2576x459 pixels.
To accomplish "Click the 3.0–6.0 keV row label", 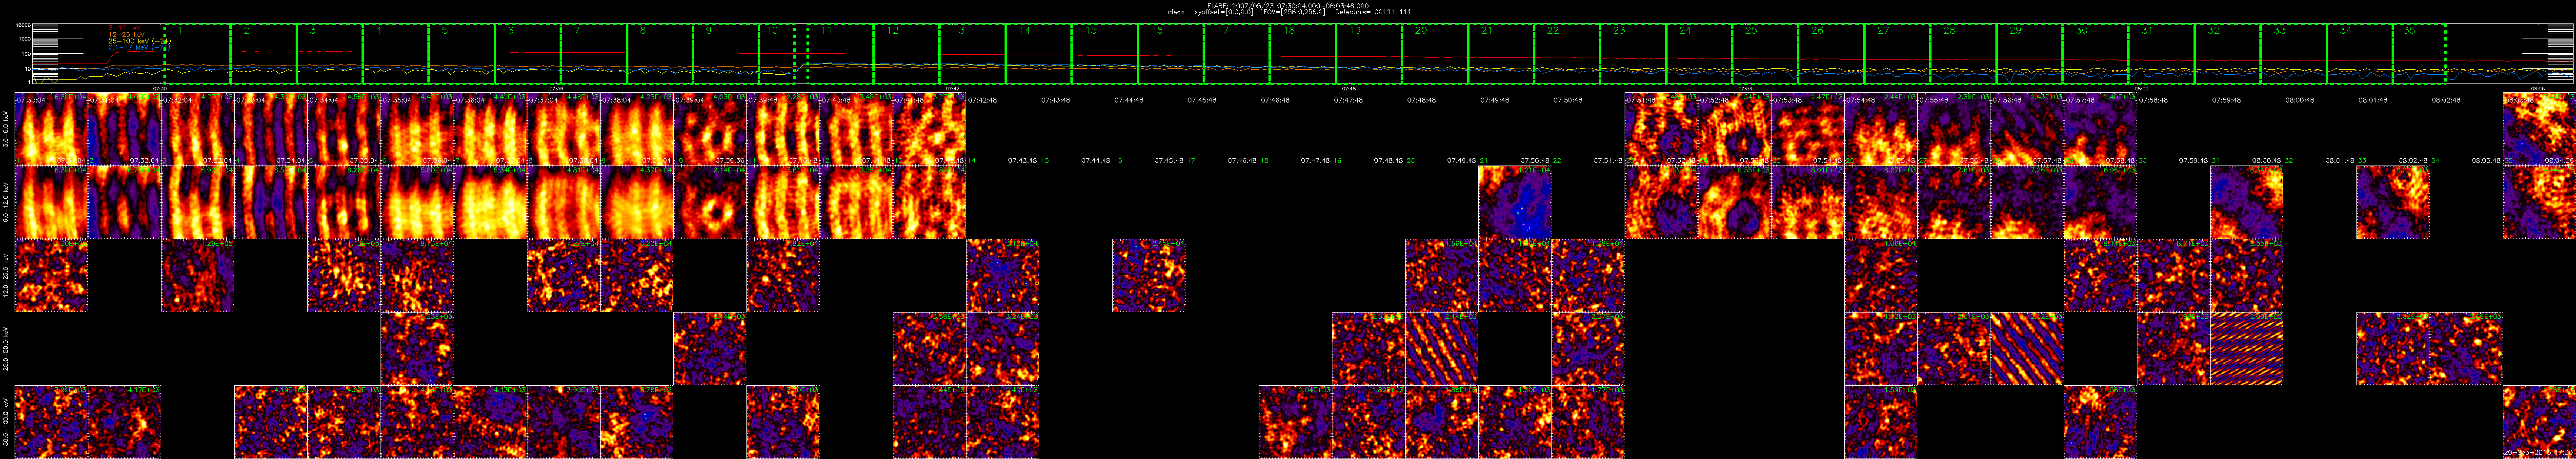I will 7,130.
